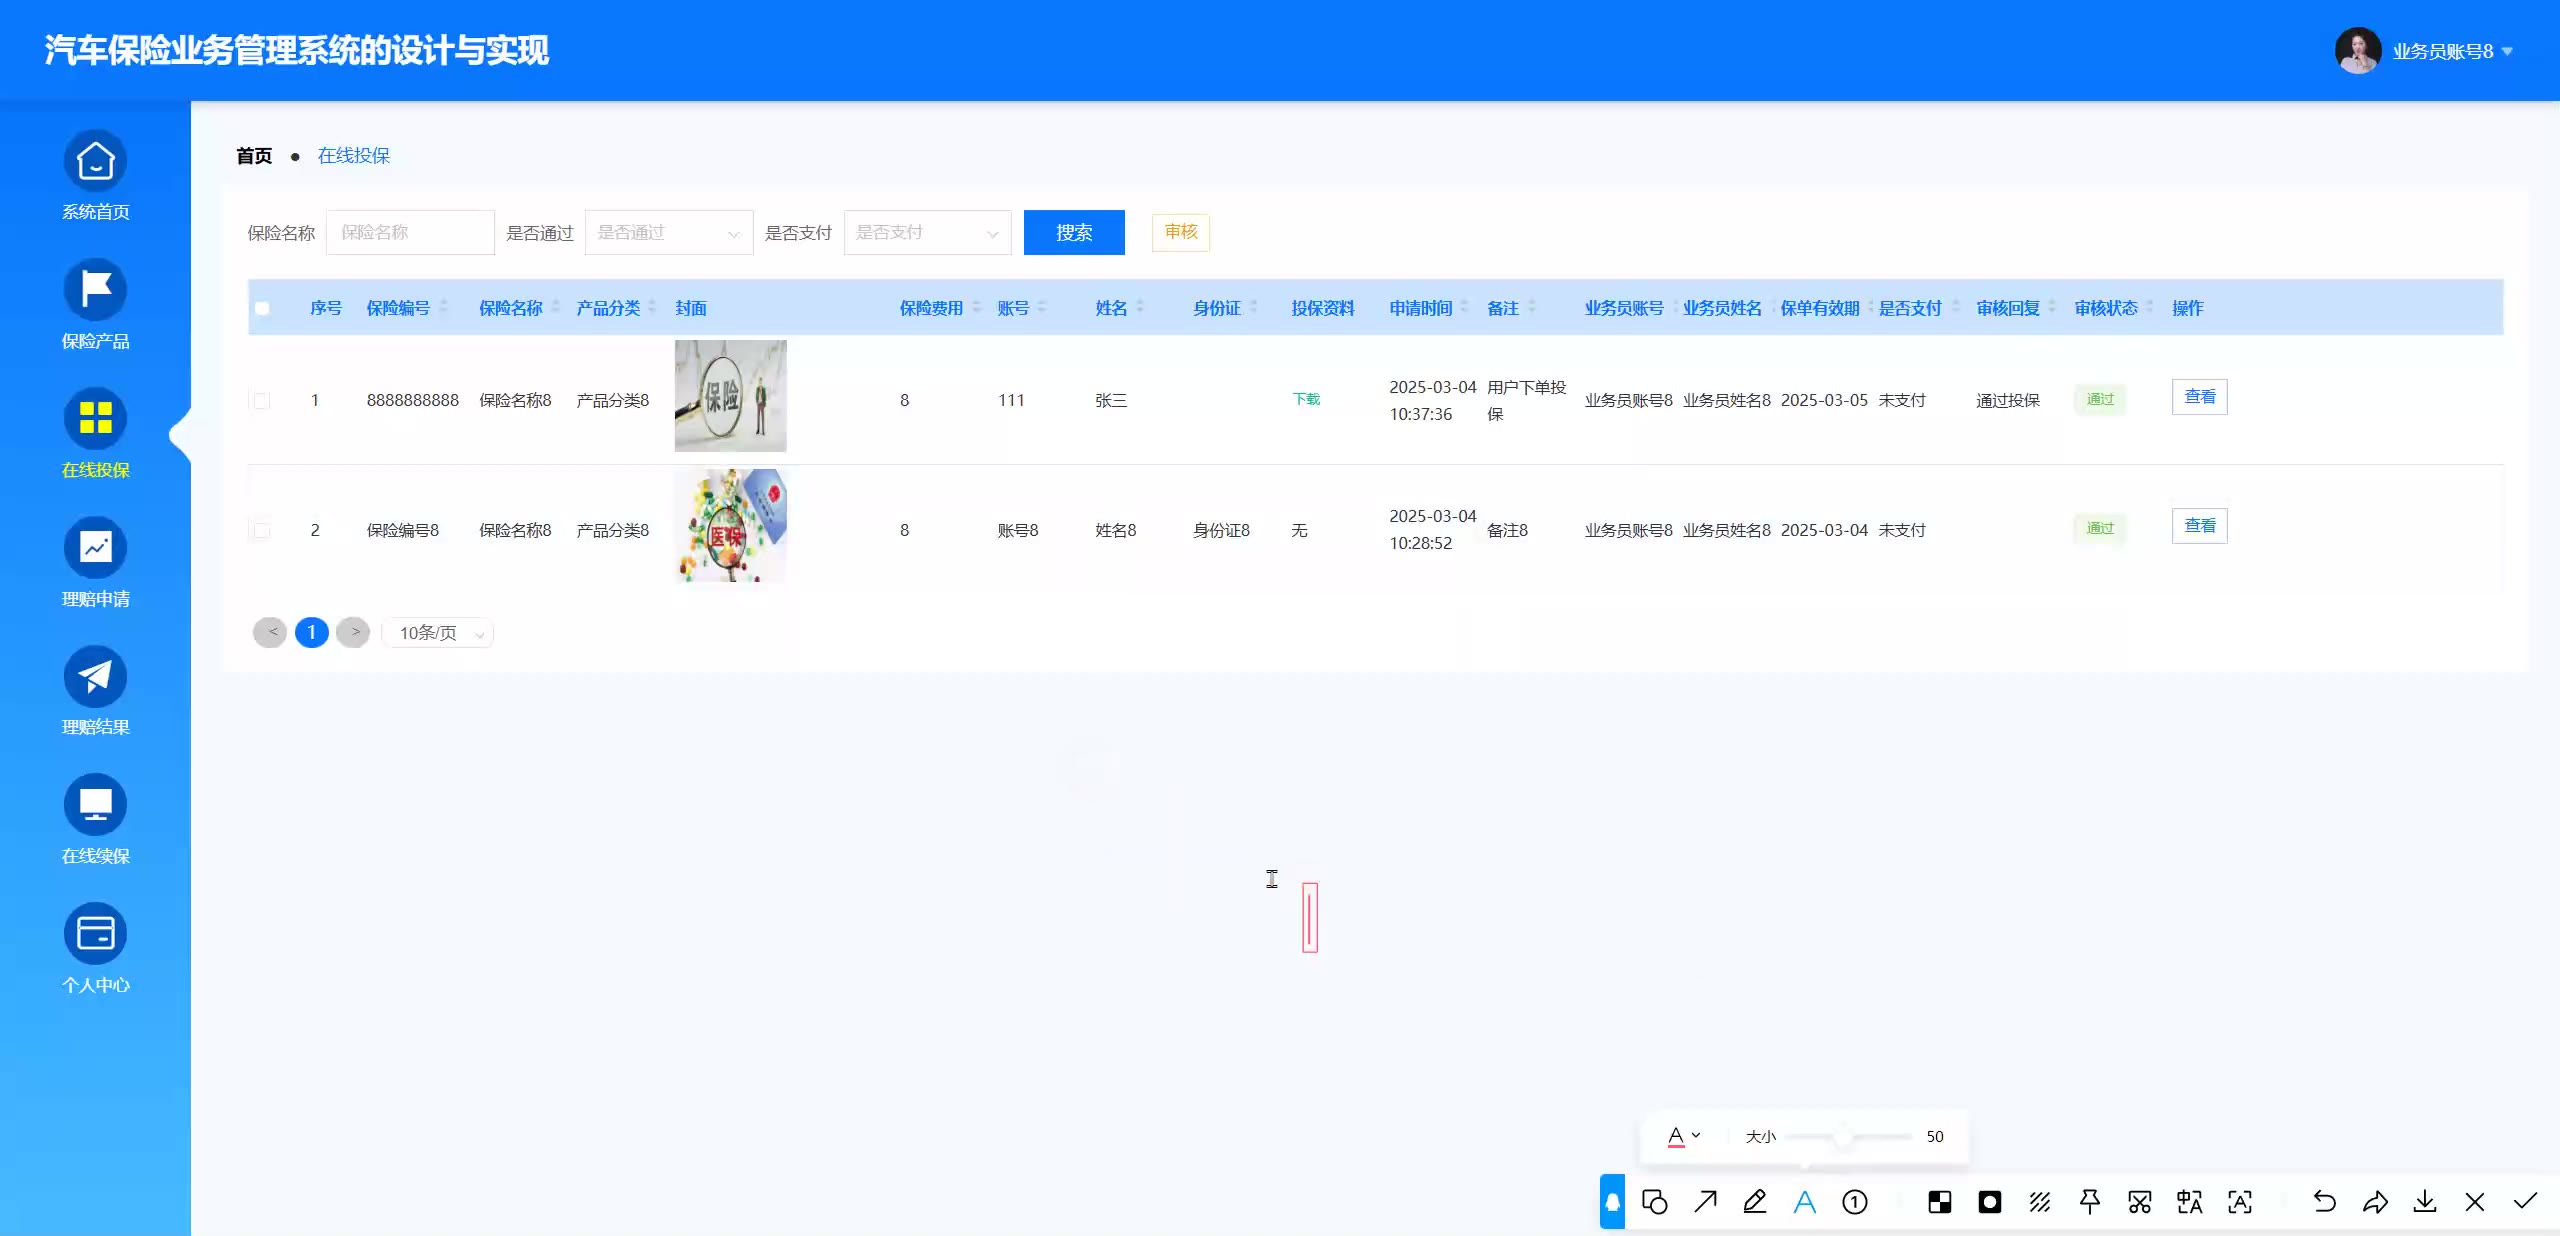Select the shapes annotation tool
The image size is (2560, 1236).
(1655, 1201)
